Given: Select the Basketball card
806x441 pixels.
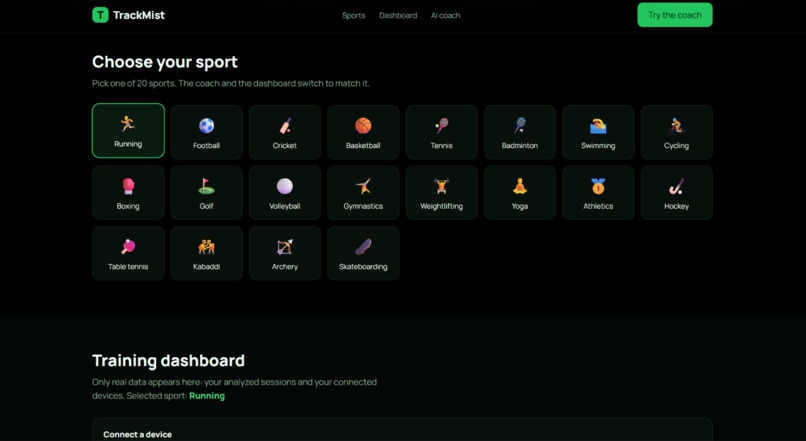Looking at the screenshot, I should tap(363, 132).
